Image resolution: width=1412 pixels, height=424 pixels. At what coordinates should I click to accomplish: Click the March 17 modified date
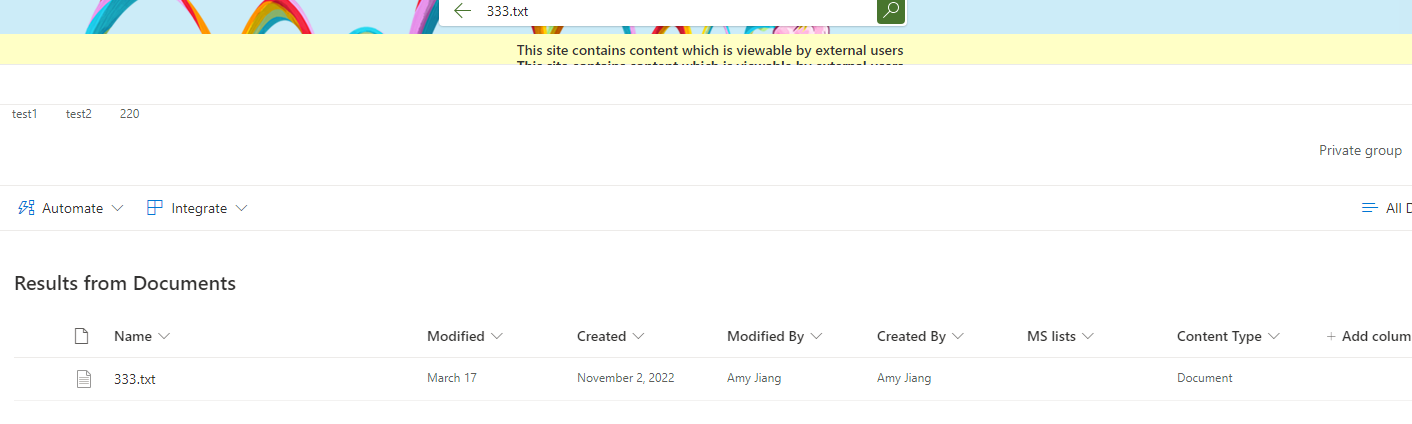pyautogui.click(x=452, y=378)
